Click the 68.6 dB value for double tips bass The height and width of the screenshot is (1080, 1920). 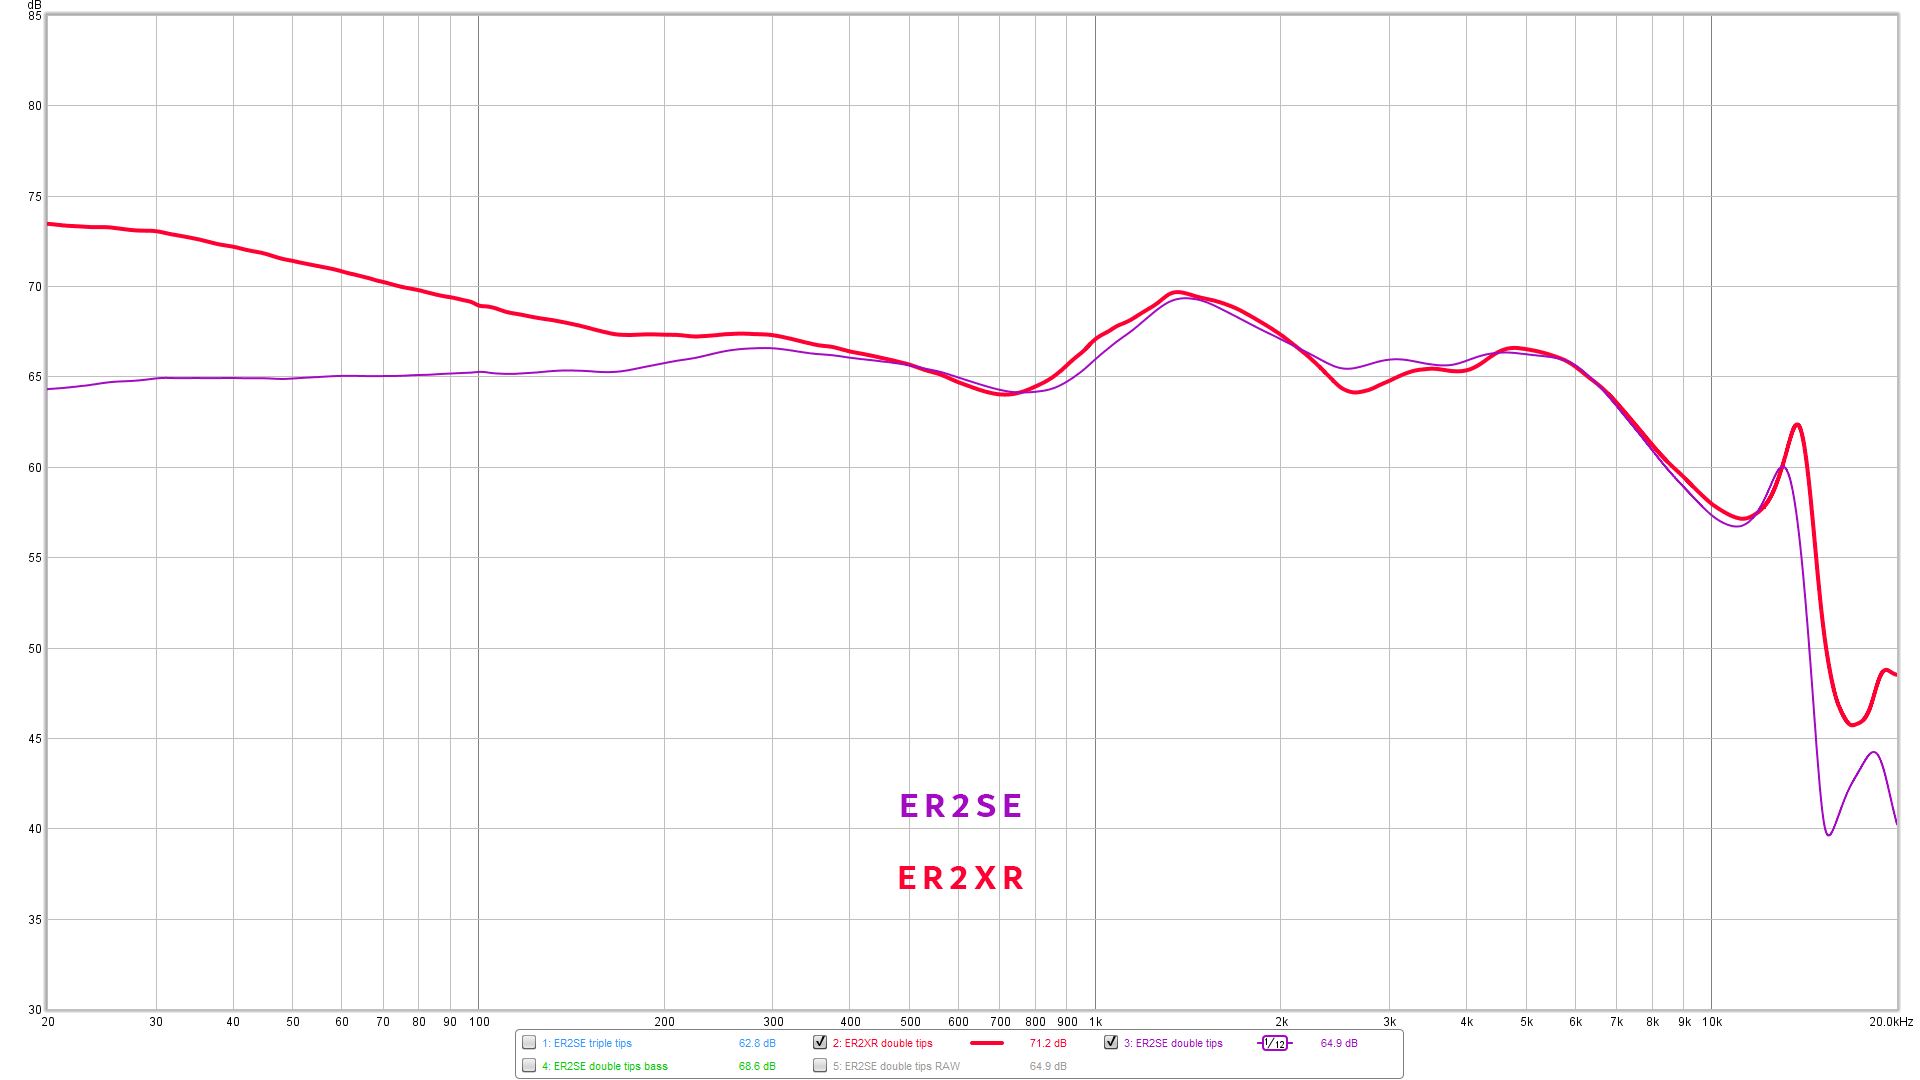click(756, 1066)
